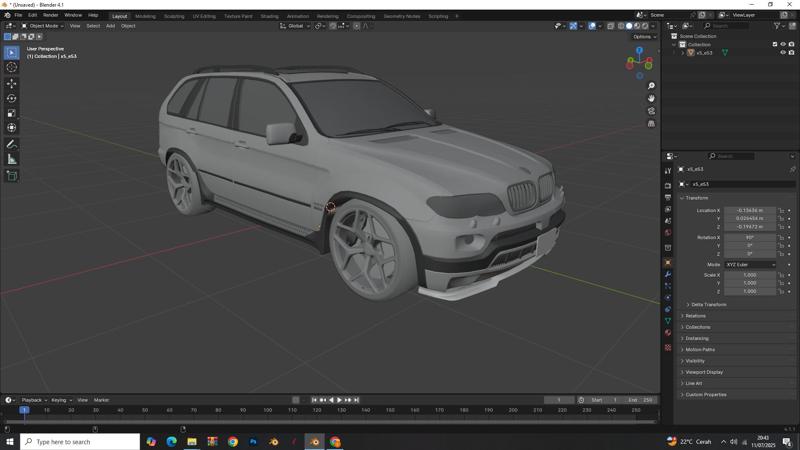800x450 pixels.
Task: Switch to wireframe viewport shading
Action: (621, 26)
